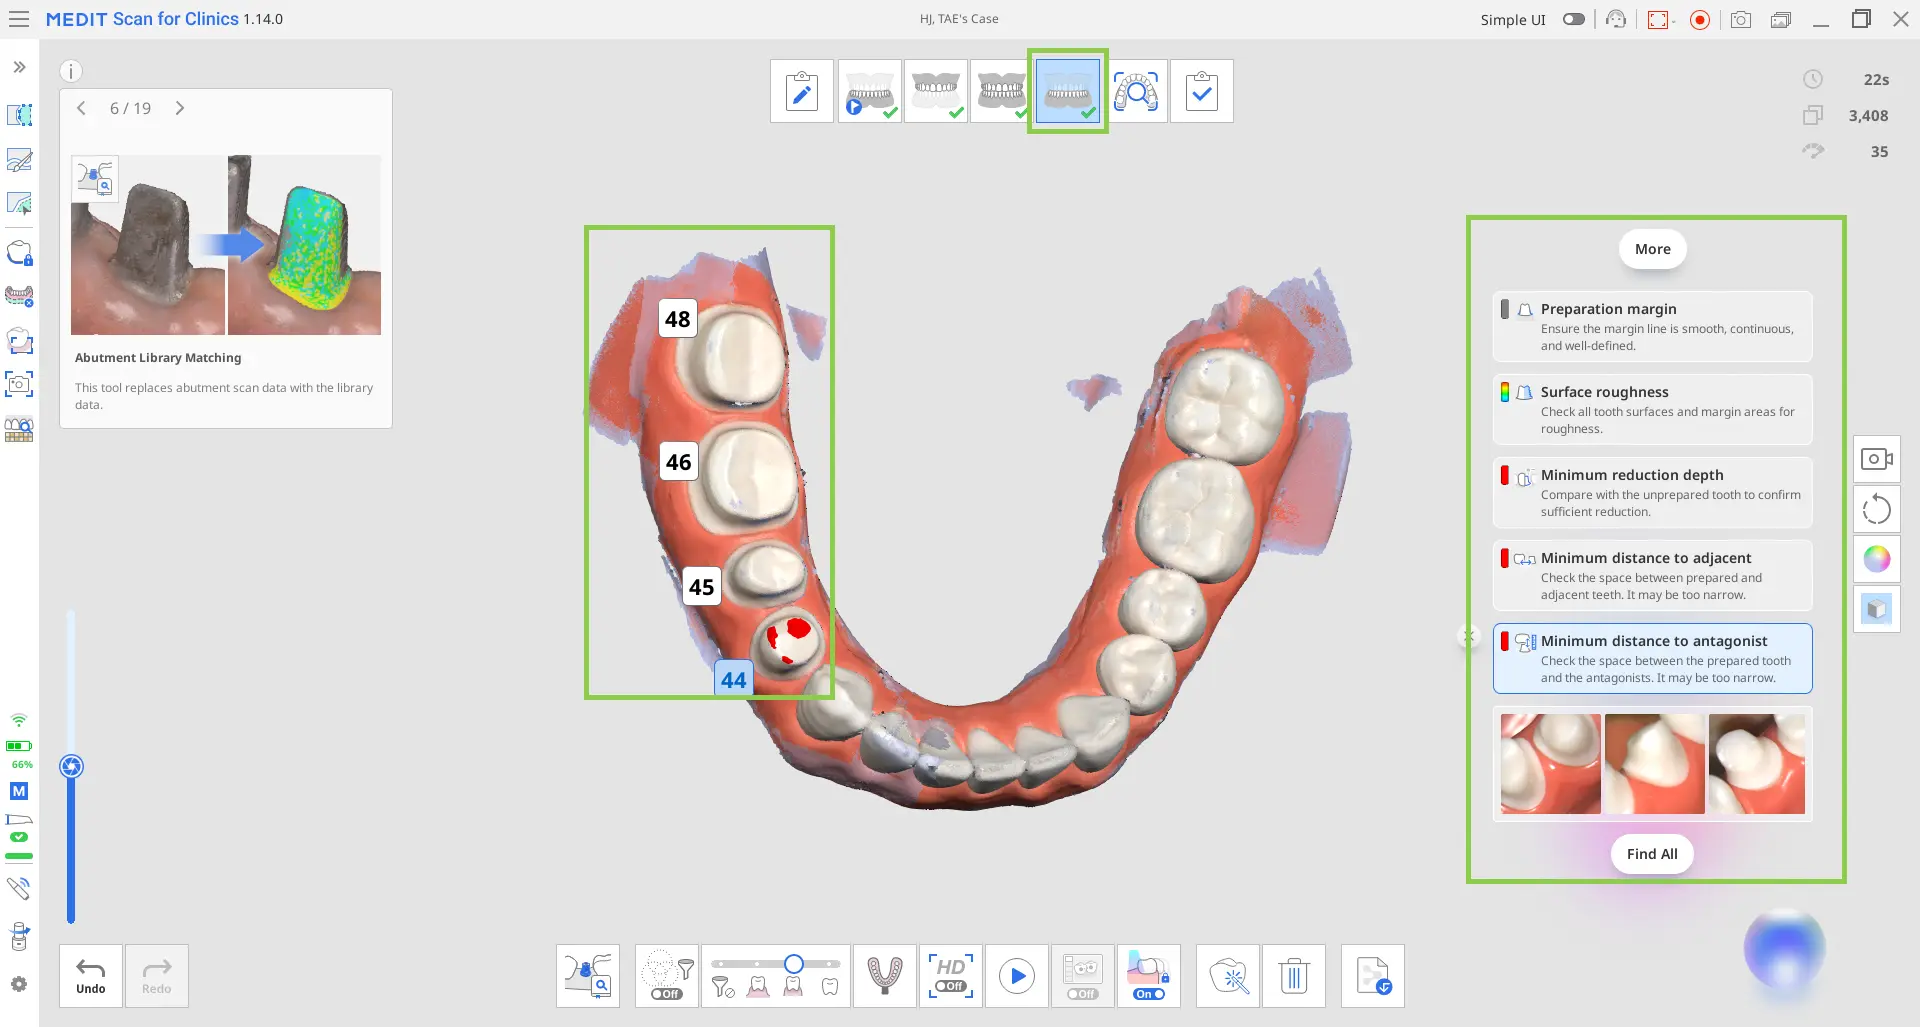Image resolution: width=1920 pixels, height=1027 pixels.
Task: Click the info icon above the help card
Action: [x=70, y=71]
